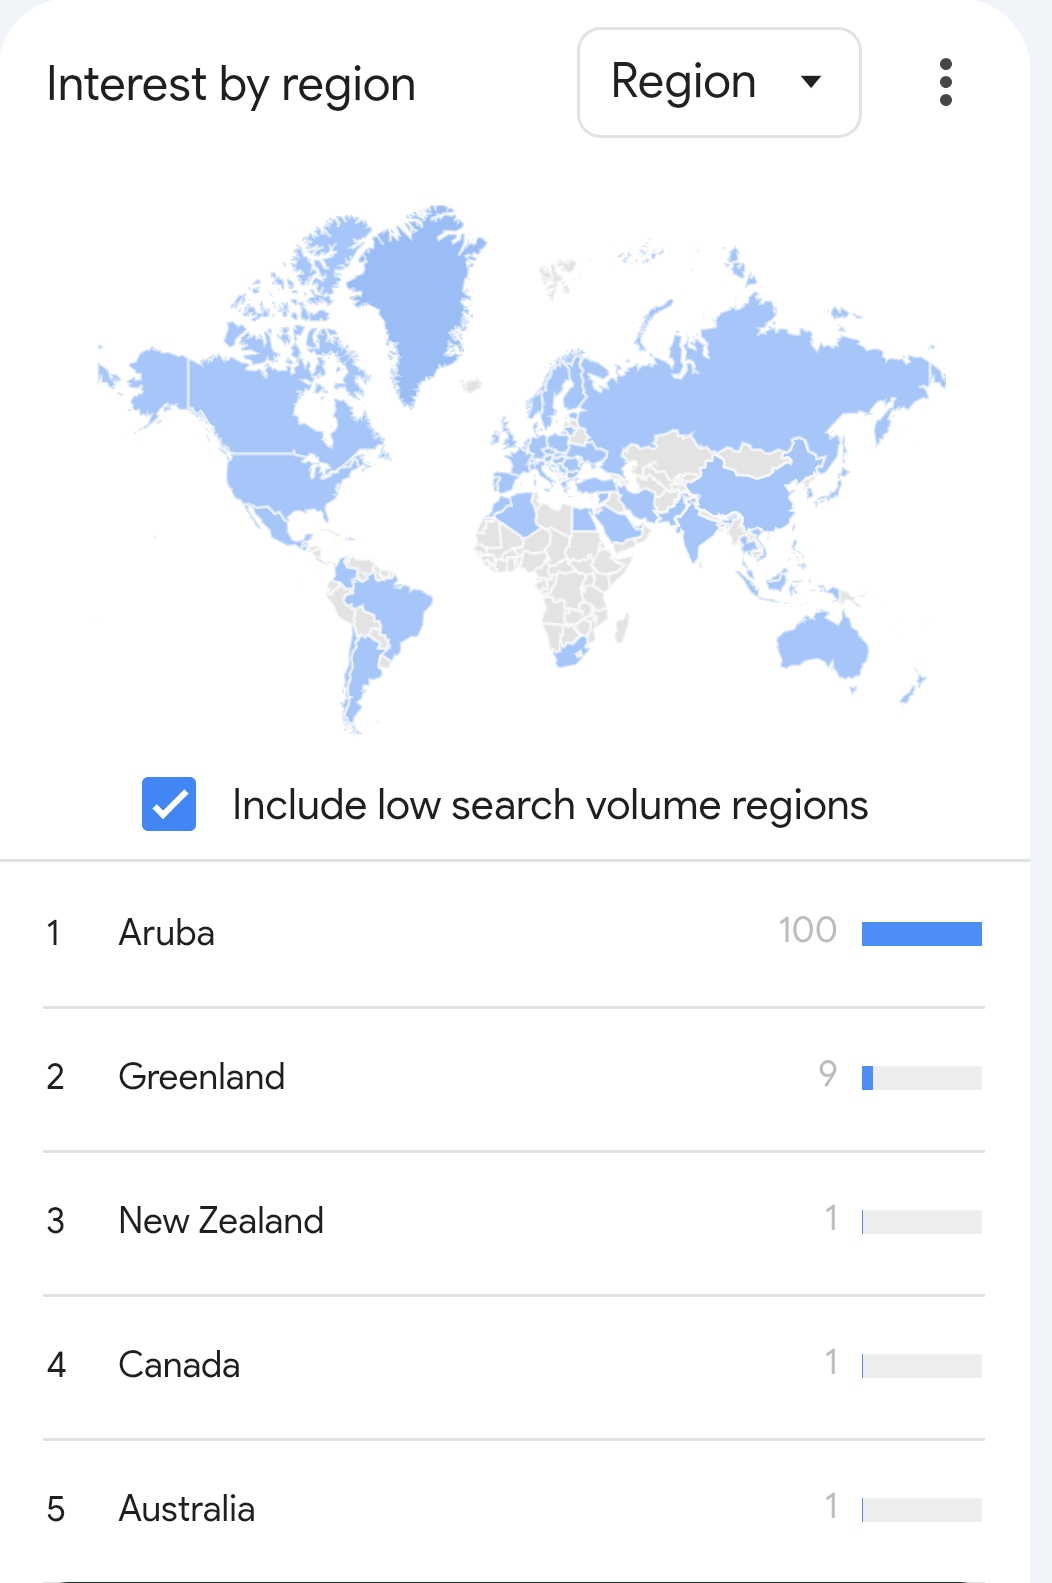Image resolution: width=1052 pixels, height=1583 pixels.
Task: Click Greenland's interest bar
Action: (x=922, y=1078)
